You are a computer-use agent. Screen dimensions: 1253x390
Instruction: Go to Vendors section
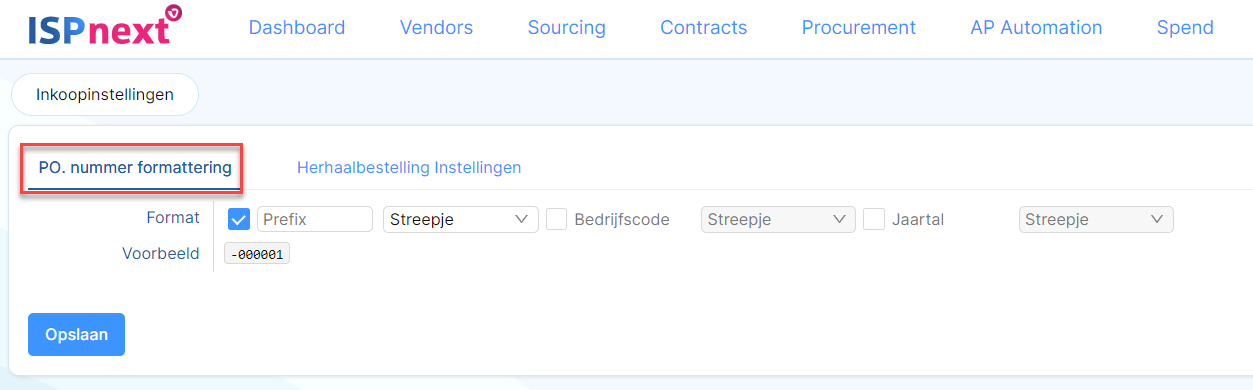click(x=436, y=28)
